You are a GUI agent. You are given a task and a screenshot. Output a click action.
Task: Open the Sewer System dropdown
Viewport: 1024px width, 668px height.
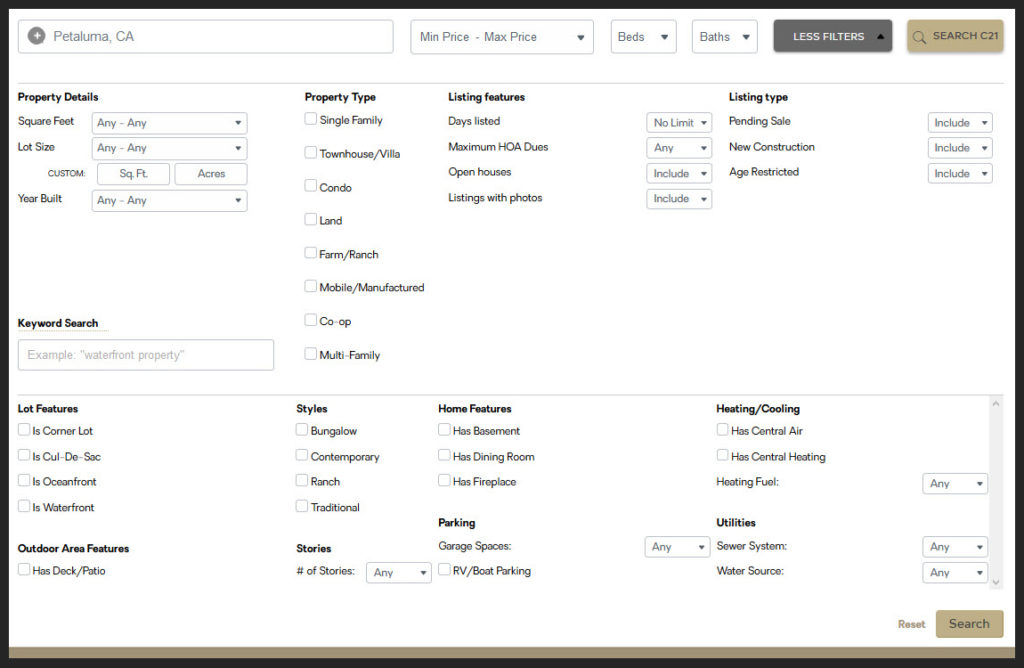[x=955, y=547]
